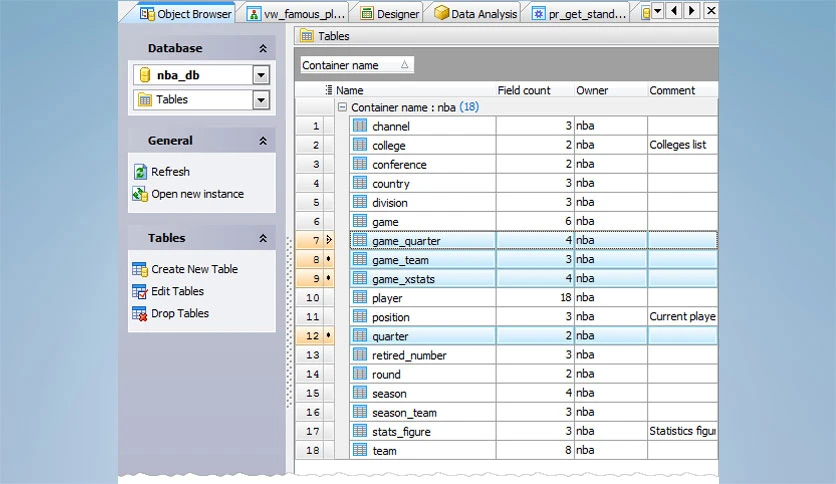Click the Open new instance icon
836x484 pixels.
click(140, 194)
